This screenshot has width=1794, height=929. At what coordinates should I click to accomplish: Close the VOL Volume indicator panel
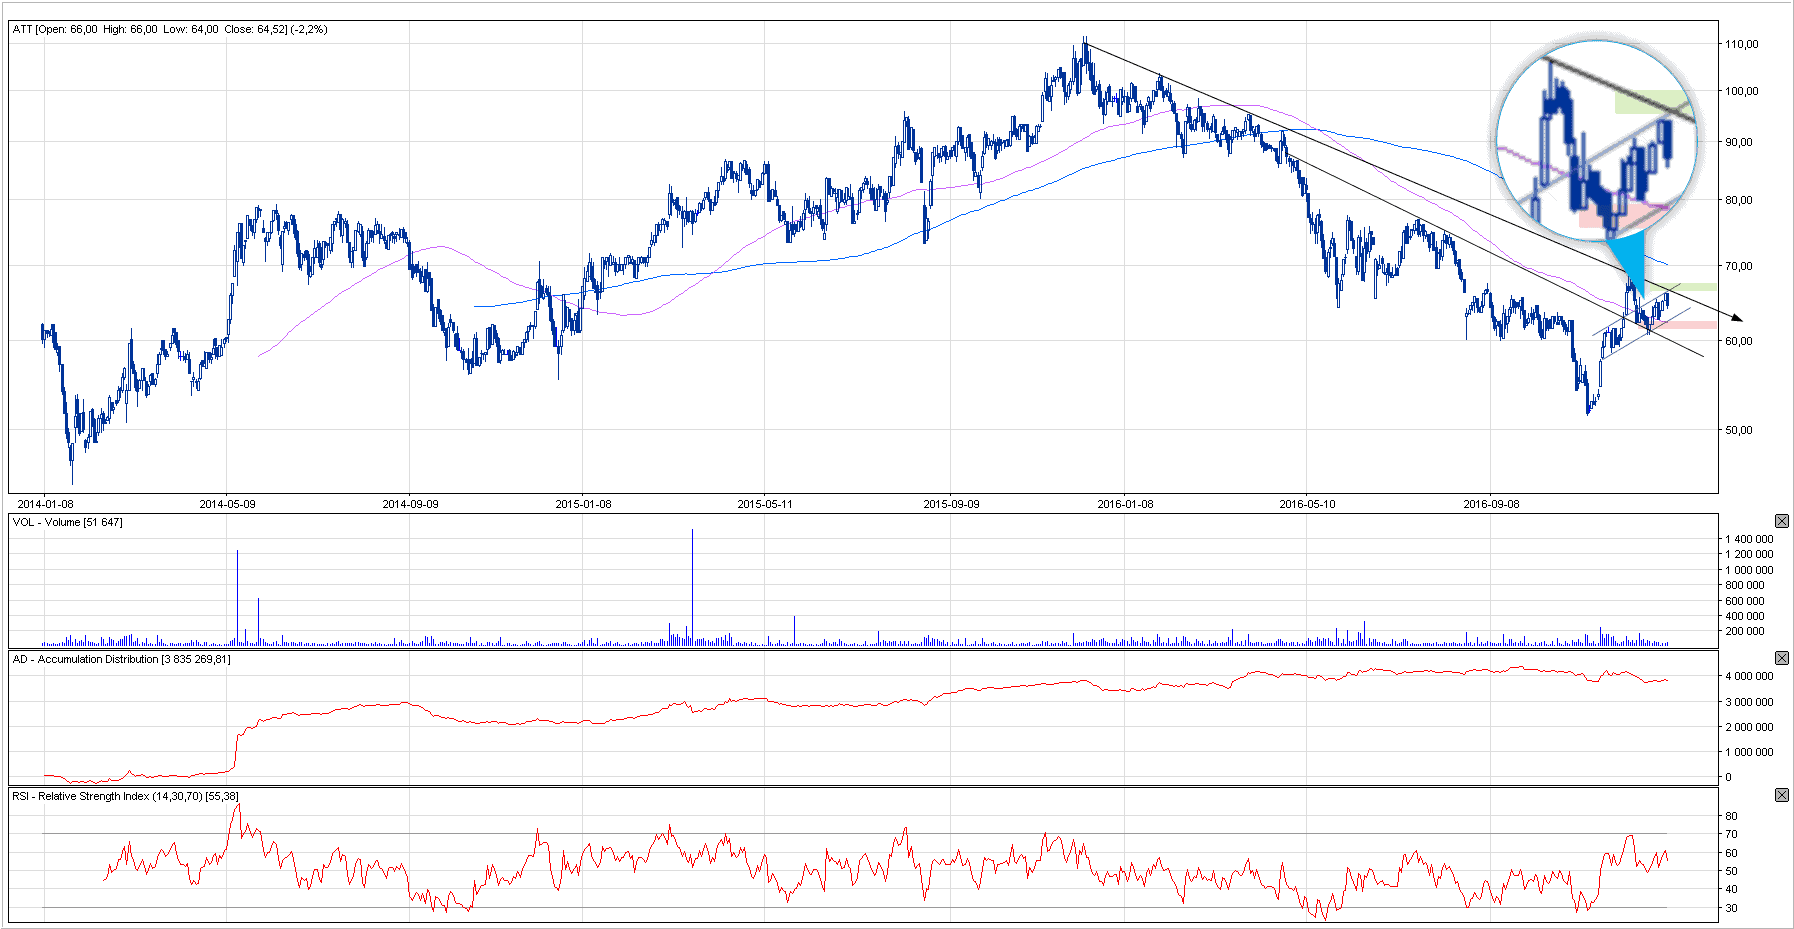(x=1781, y=521)
